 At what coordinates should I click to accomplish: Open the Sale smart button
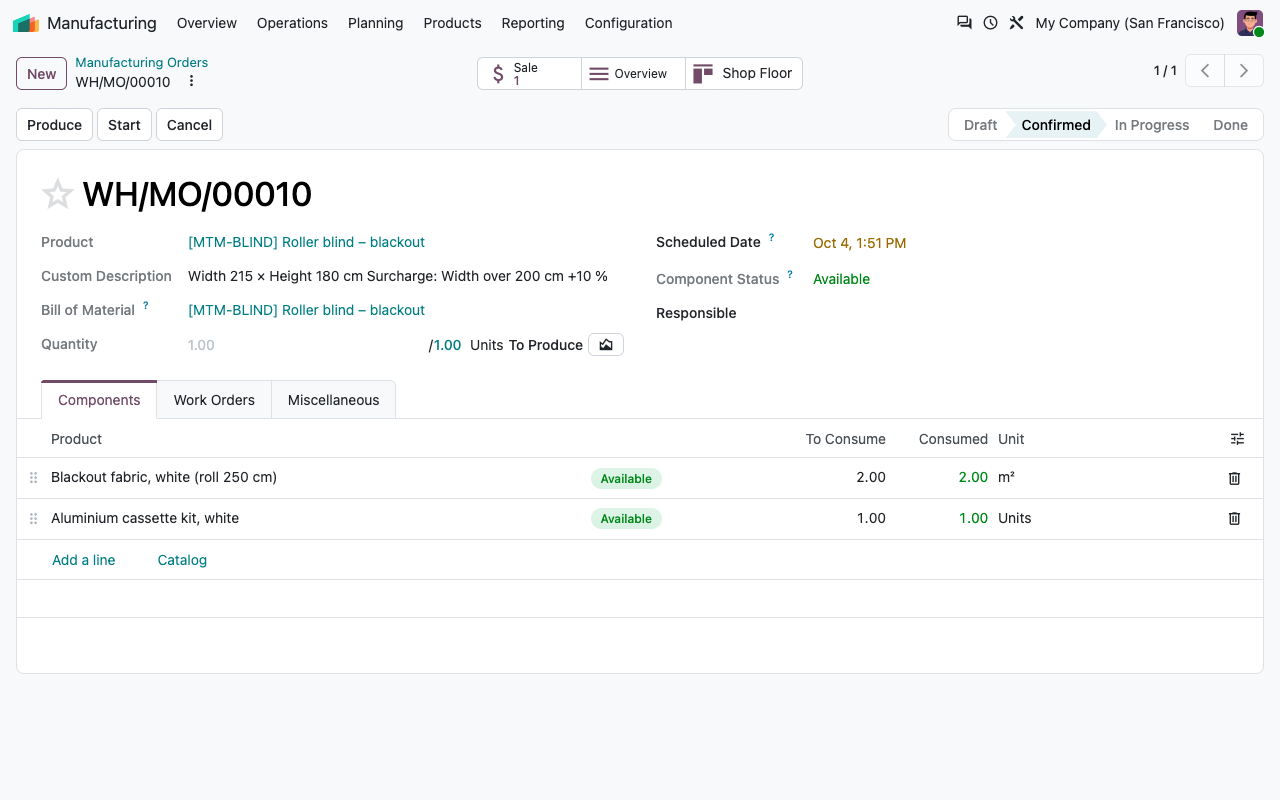(x=529, y=73)
